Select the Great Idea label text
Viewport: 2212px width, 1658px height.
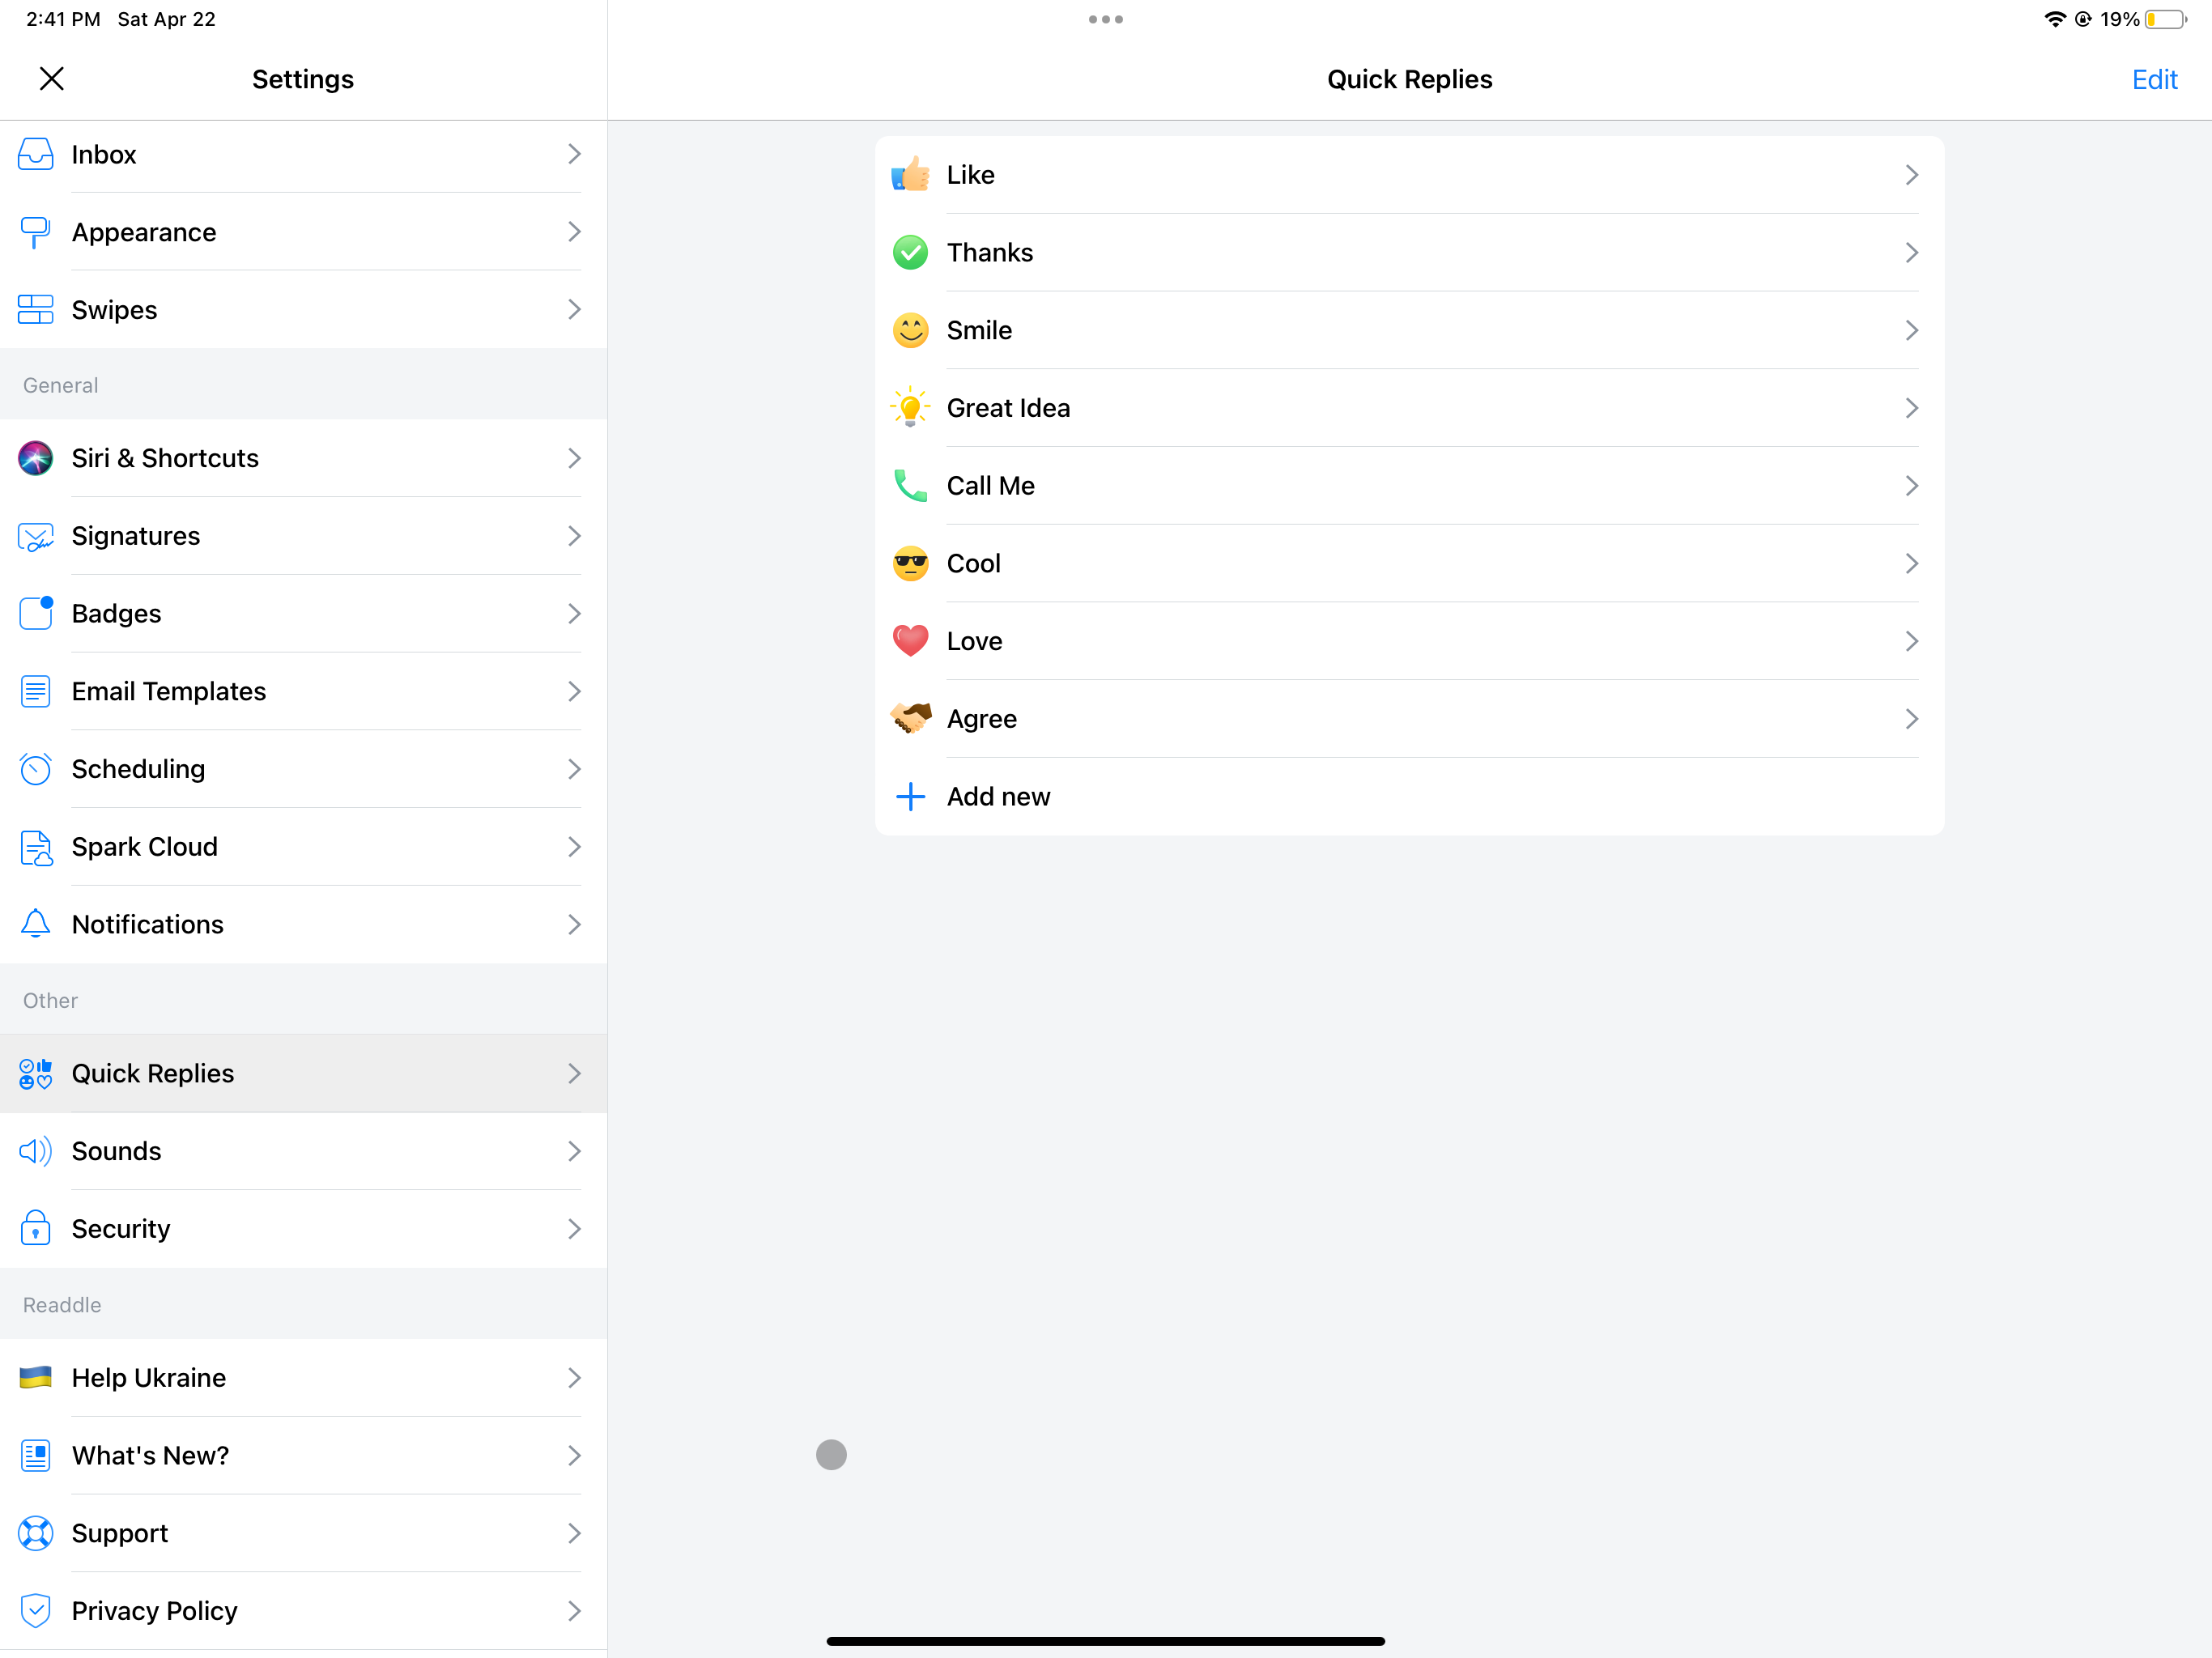pyautogui.click(x=1008, y=408)
